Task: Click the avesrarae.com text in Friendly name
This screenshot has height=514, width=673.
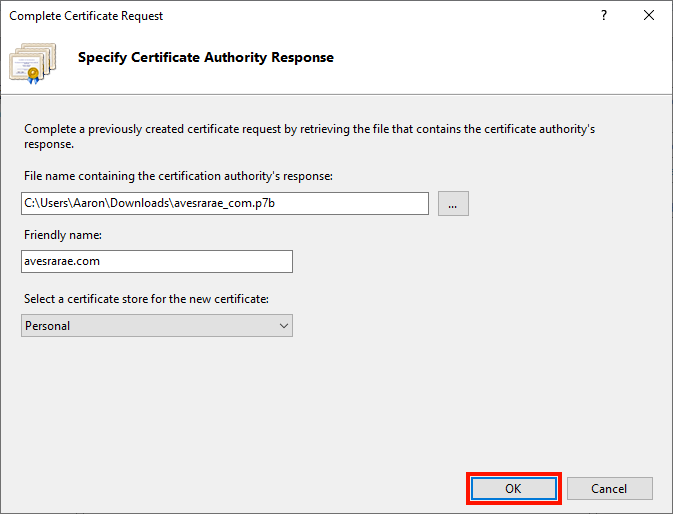Action: pos(61,261)
